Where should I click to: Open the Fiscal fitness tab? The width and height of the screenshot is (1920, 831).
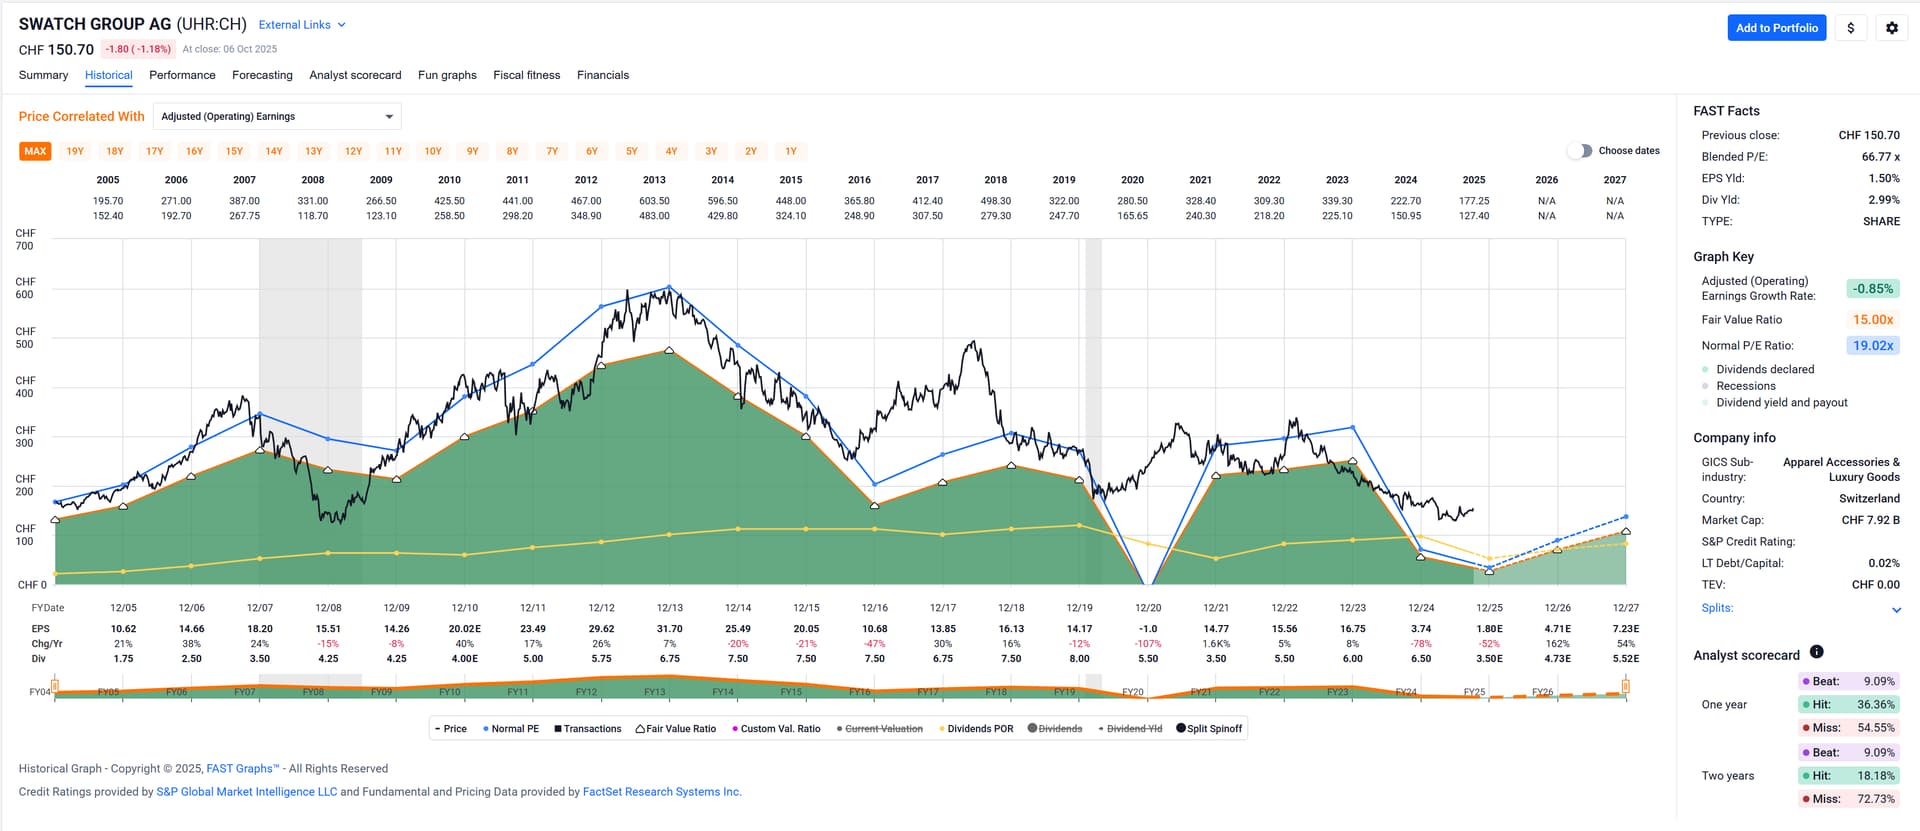coord(526,75)
